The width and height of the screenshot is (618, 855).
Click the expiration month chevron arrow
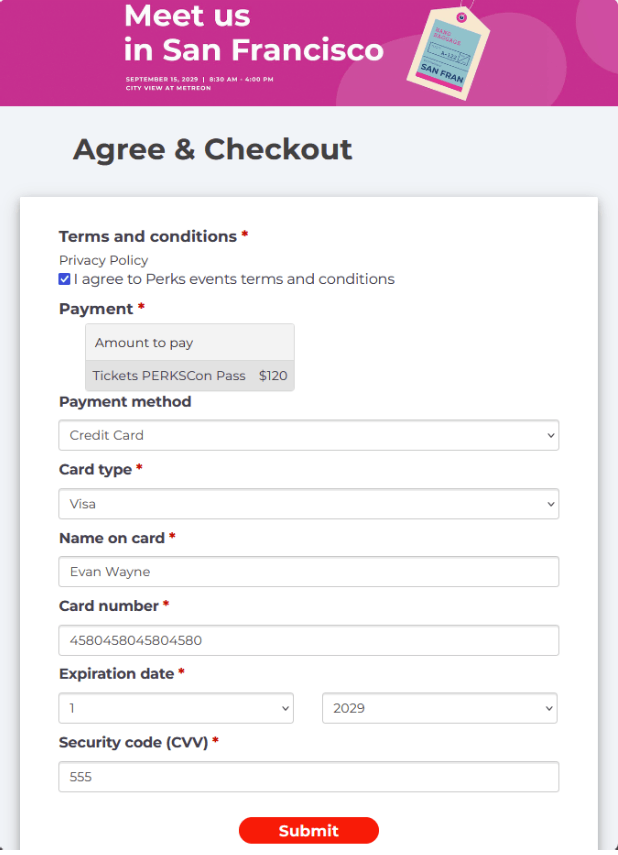pos(285,708)
